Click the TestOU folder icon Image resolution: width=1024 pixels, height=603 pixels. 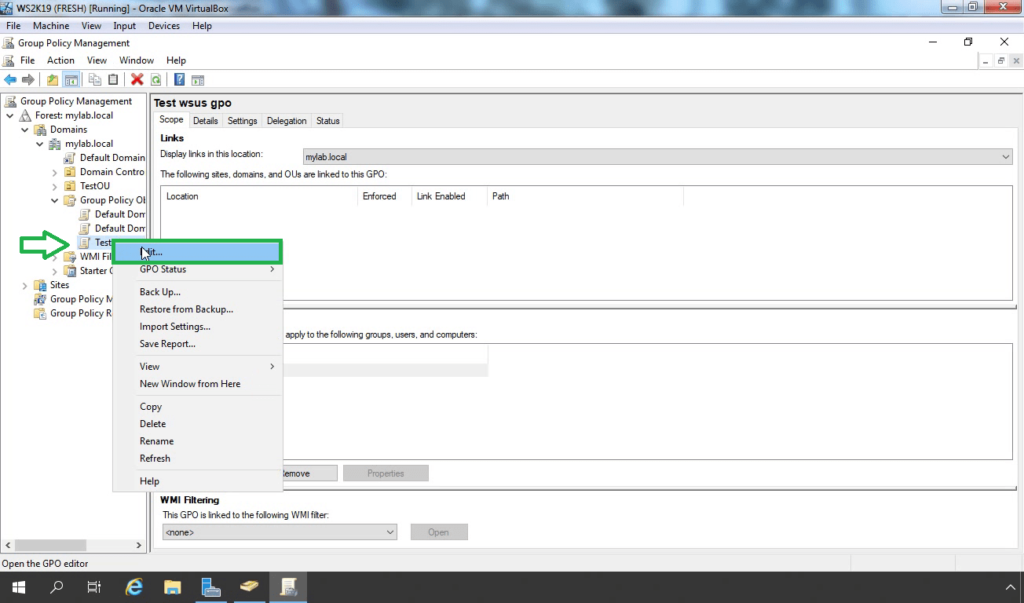70,186
